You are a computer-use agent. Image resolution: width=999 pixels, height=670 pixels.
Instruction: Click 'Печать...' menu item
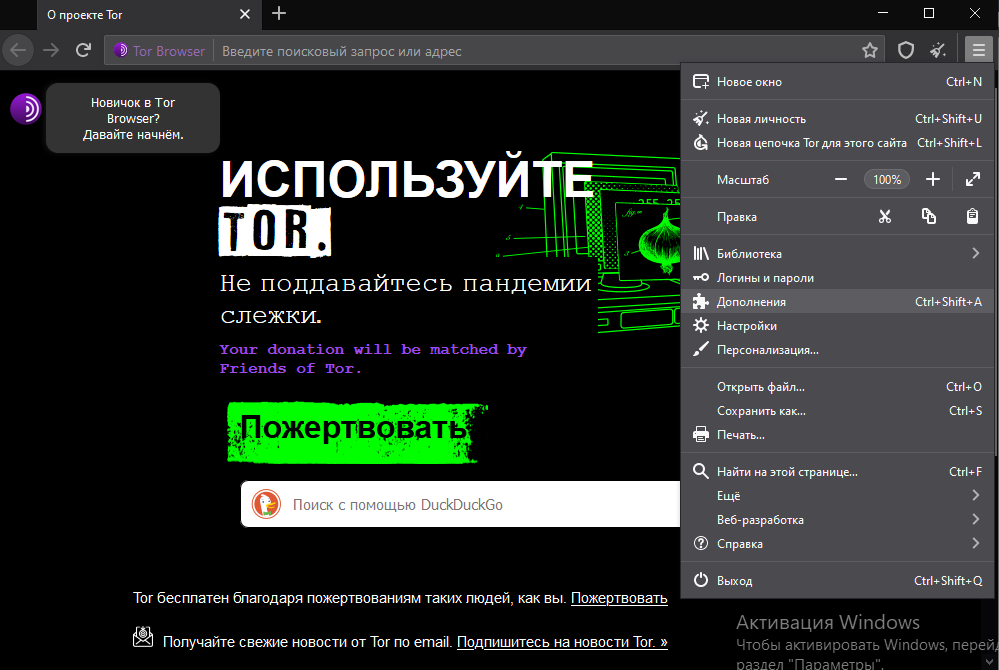coord(837,435)
